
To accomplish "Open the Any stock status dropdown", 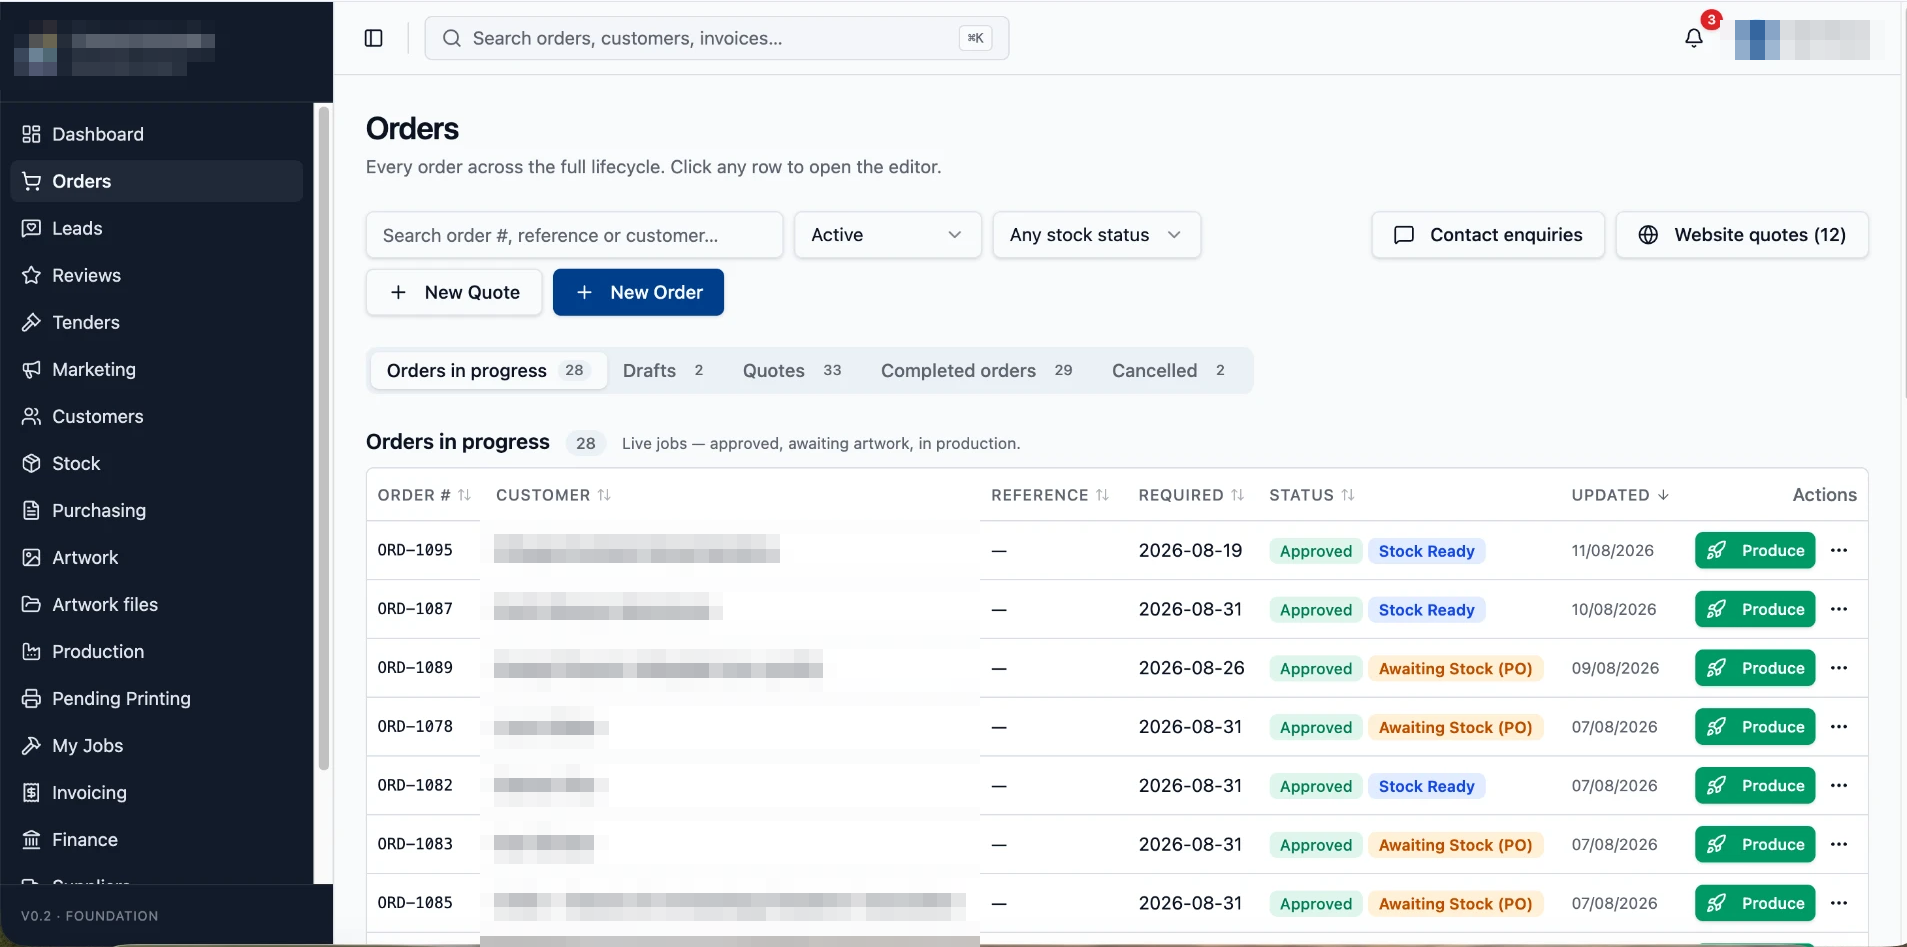I will pos(1096,235).
